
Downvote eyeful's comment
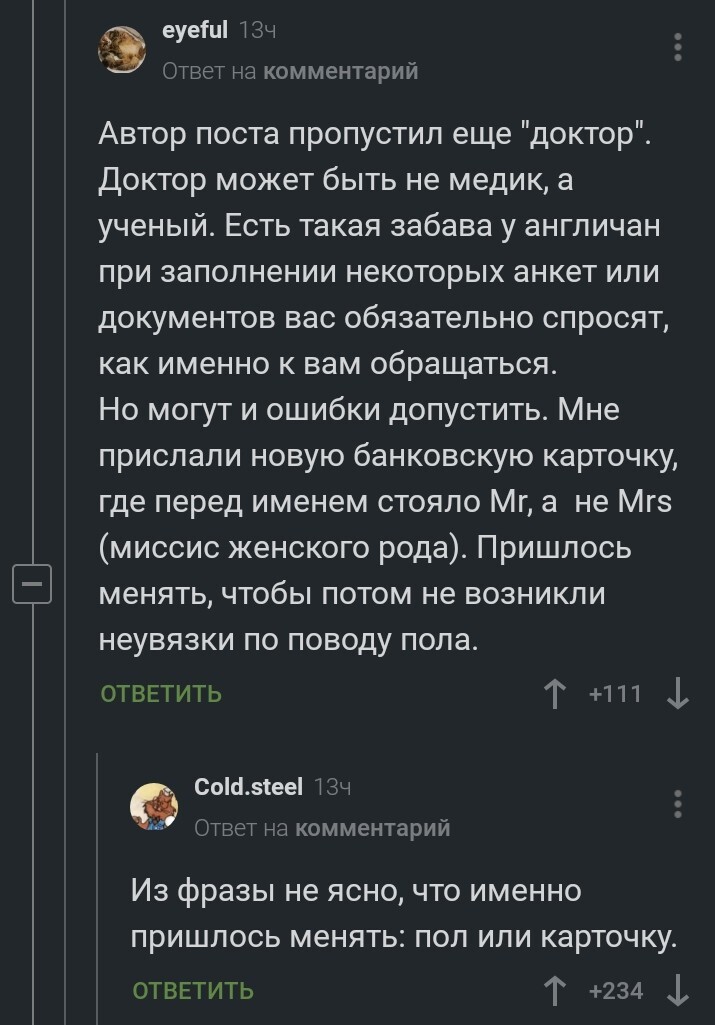pyautogui.click(x=677, y=693)
